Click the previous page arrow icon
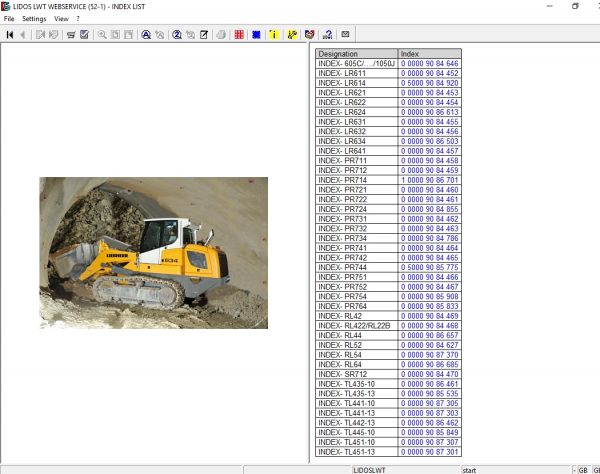 [x=23, y=34]
